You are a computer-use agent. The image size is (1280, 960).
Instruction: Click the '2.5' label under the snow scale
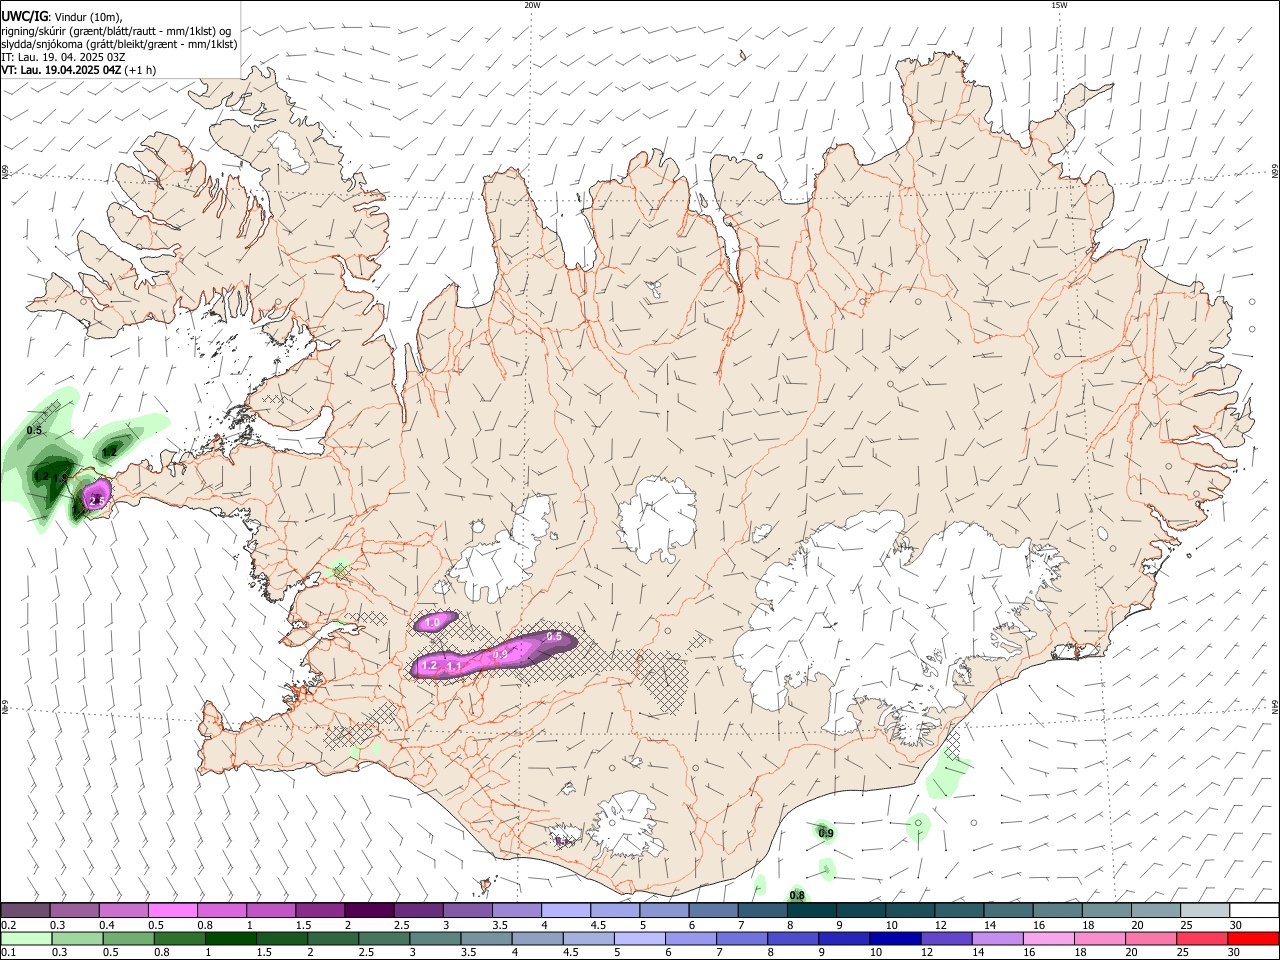point(401,925)
